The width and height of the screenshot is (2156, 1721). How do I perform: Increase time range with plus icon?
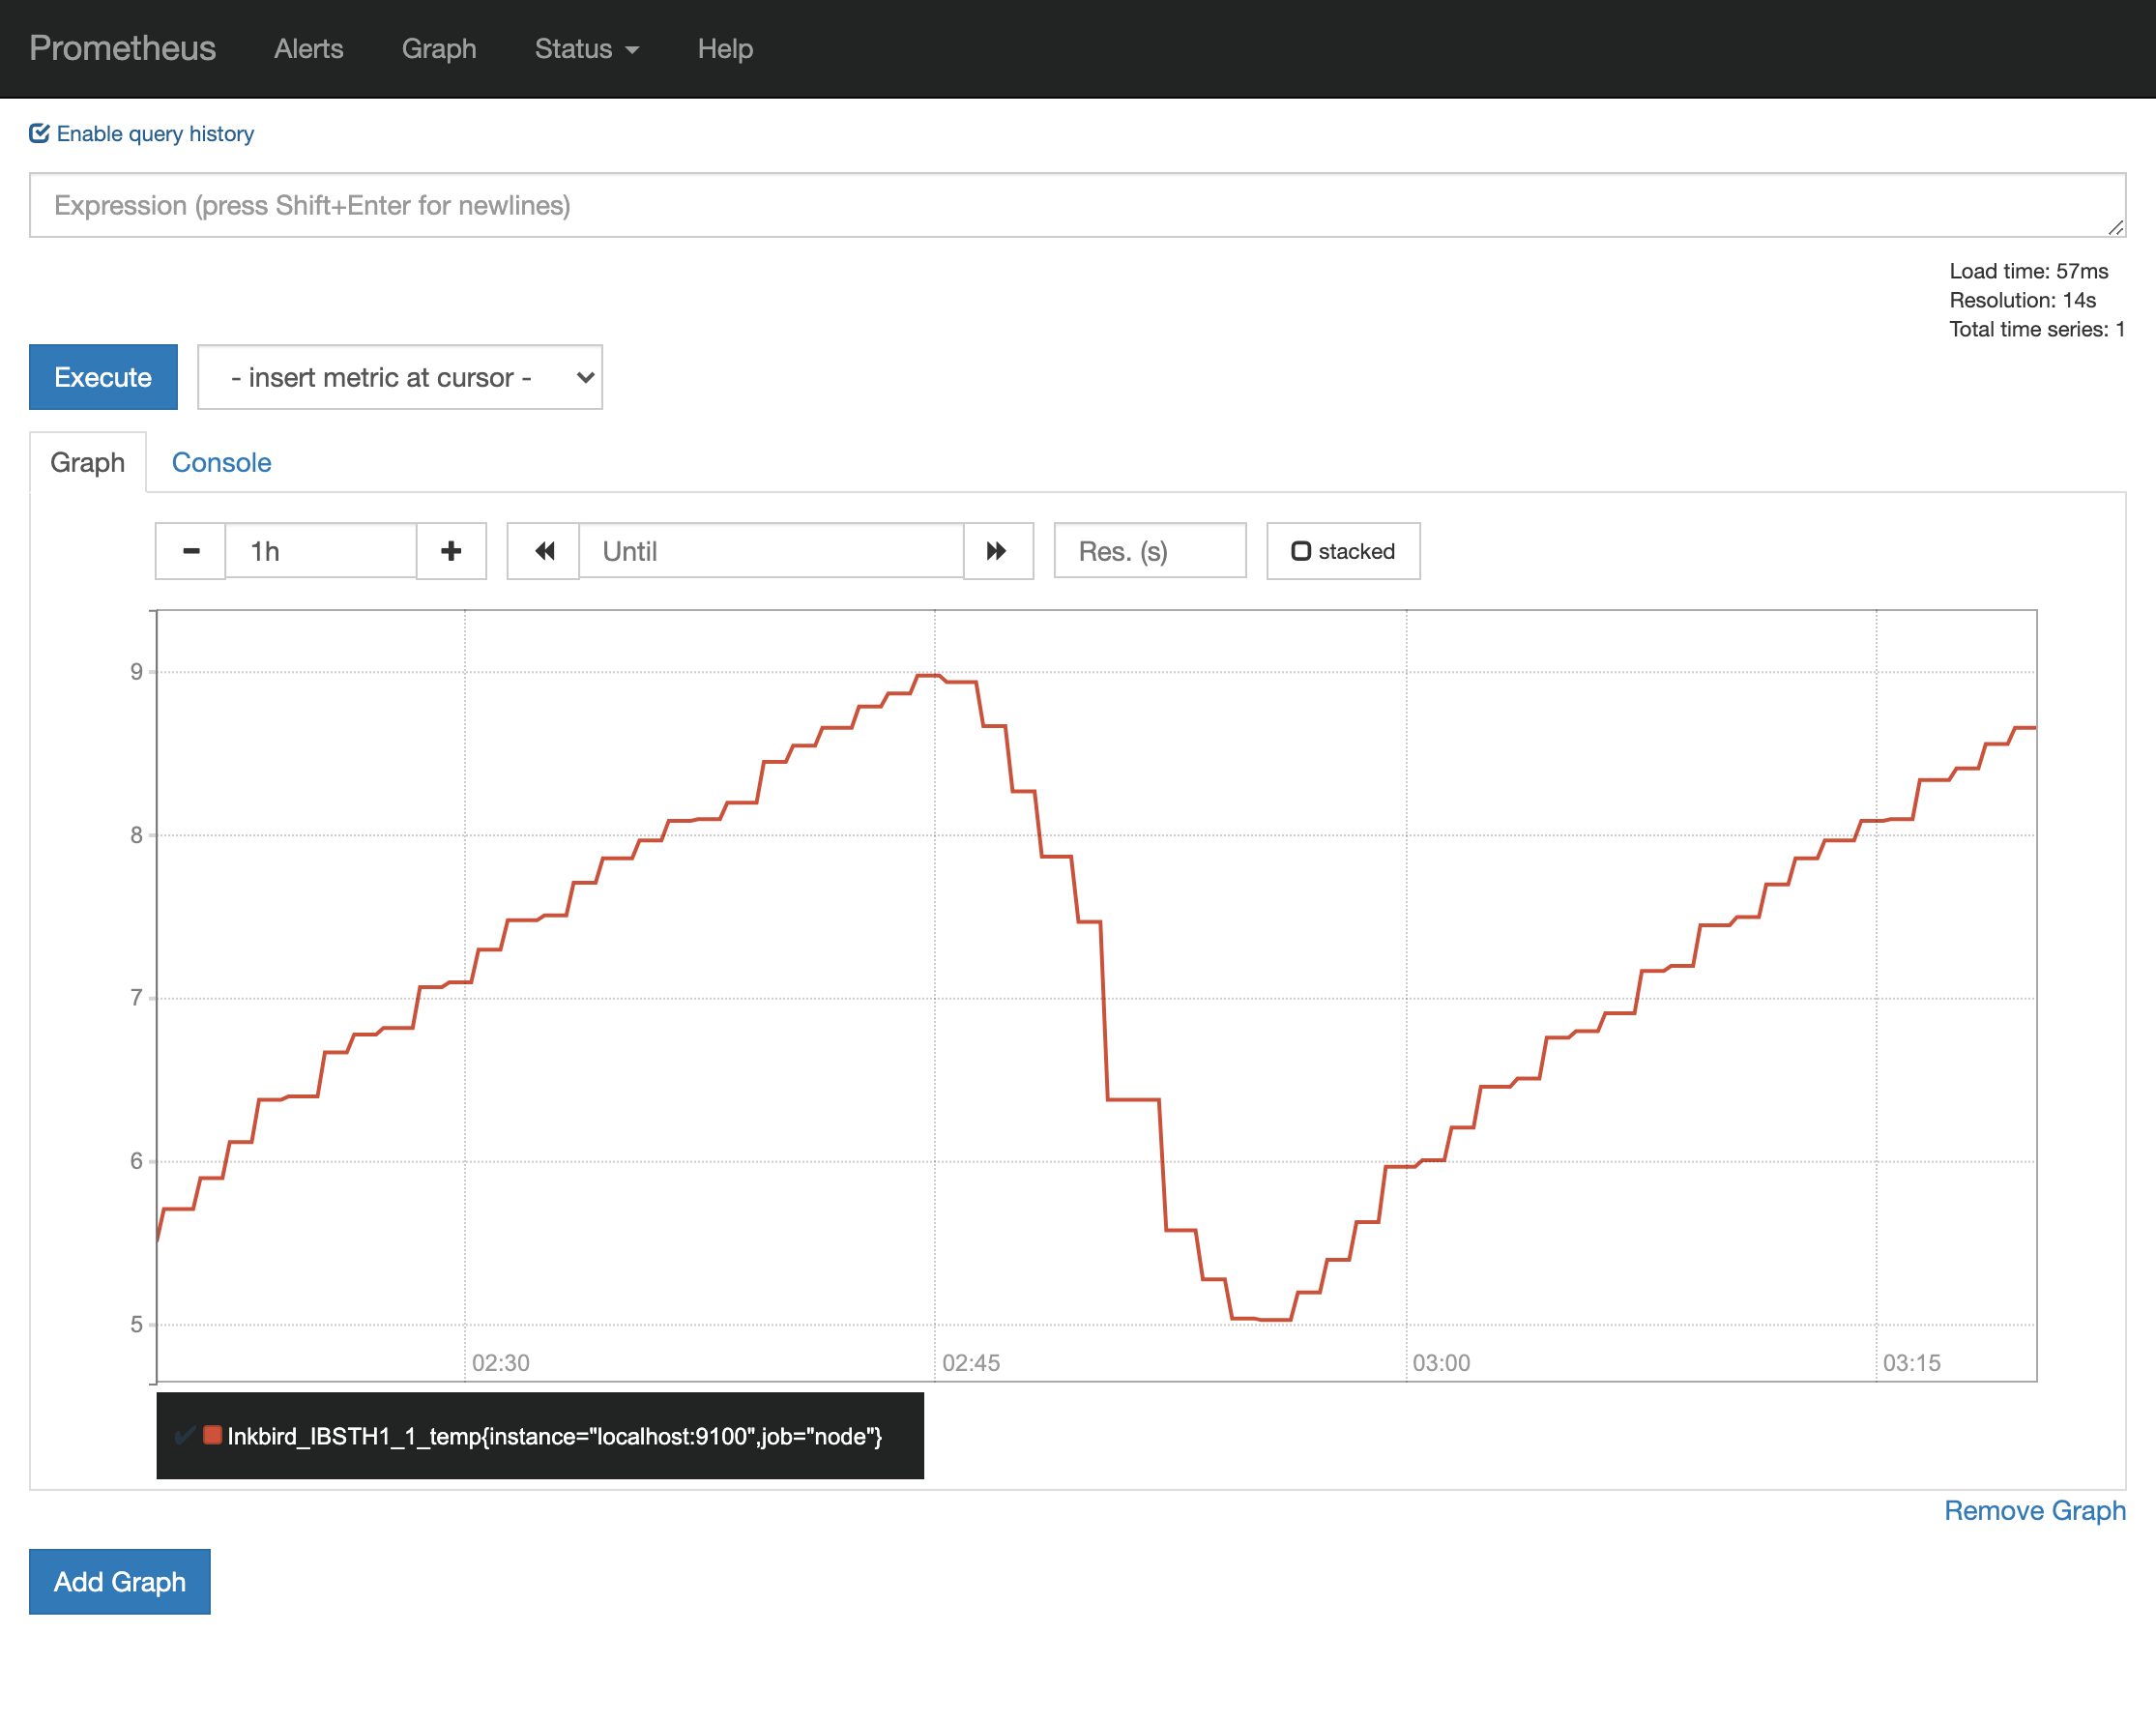pos(451,551)
